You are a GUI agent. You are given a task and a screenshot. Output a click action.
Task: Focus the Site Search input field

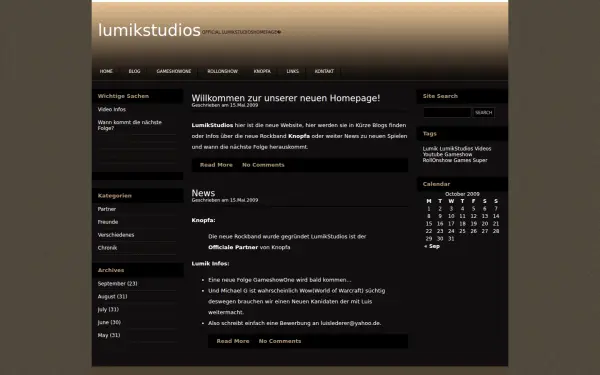pos(447,112)
